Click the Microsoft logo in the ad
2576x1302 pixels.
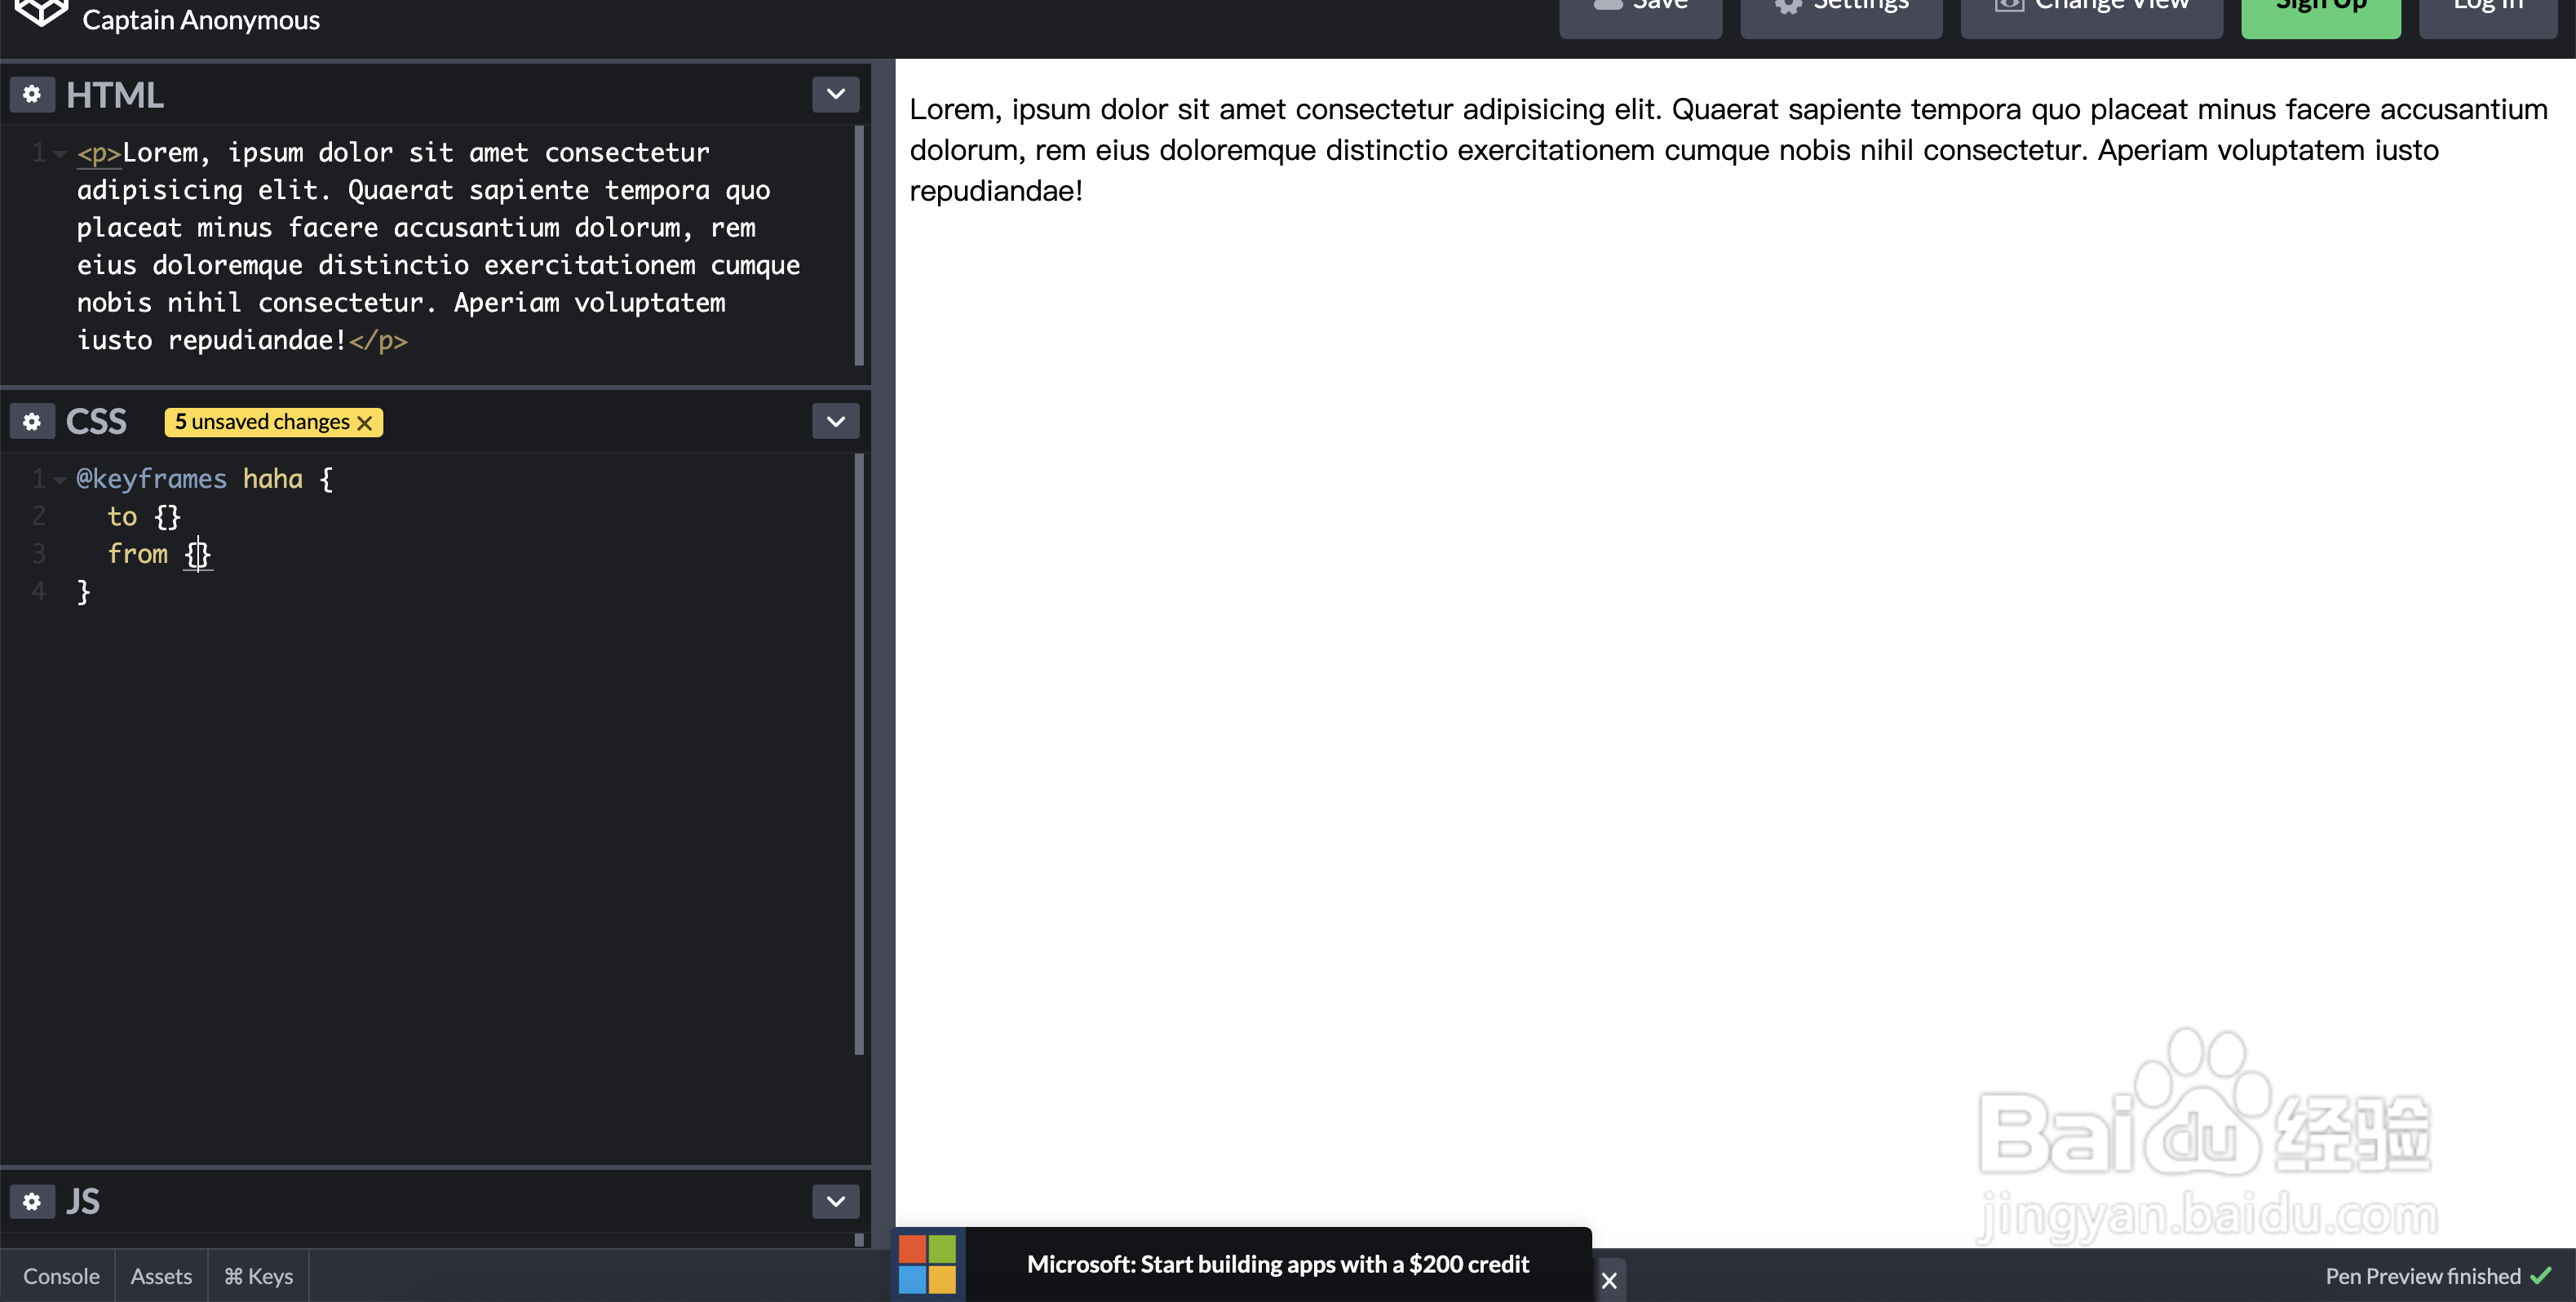pyautogui.click(x=927, y=1264)
